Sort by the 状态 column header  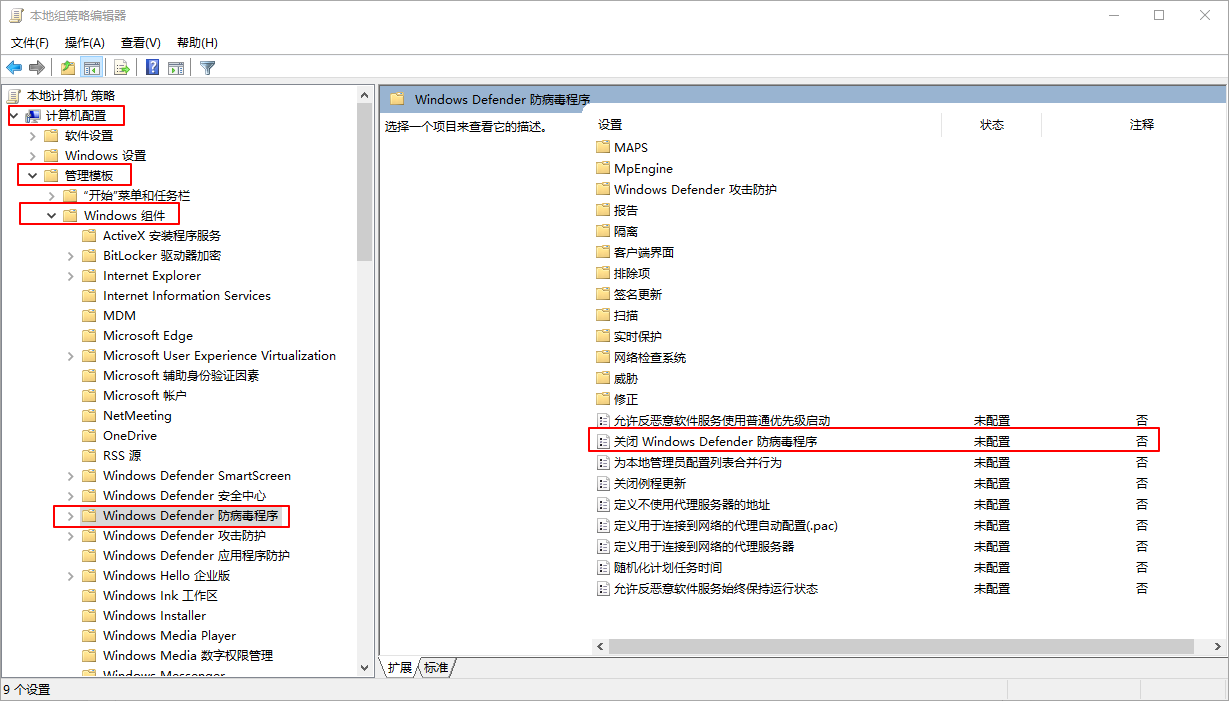pyautogui.click(x=991, y=125)
